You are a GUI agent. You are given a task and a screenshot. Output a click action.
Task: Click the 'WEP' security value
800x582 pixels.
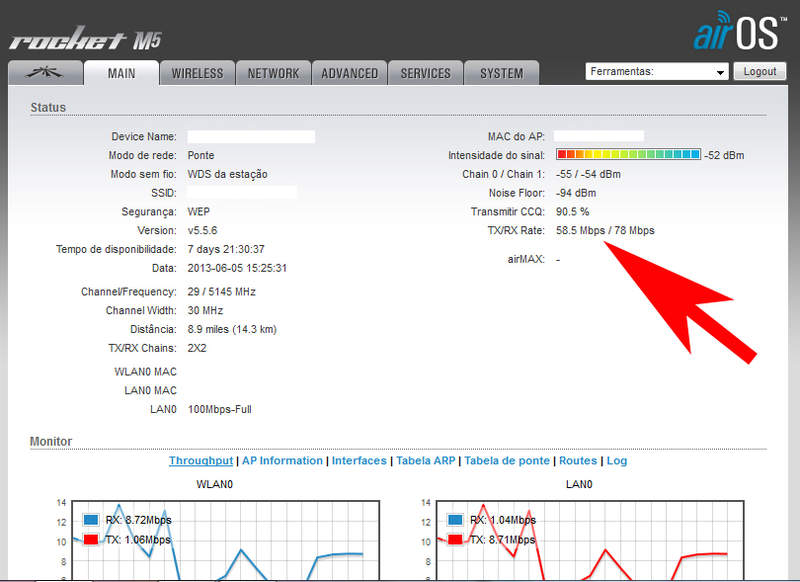198,212
